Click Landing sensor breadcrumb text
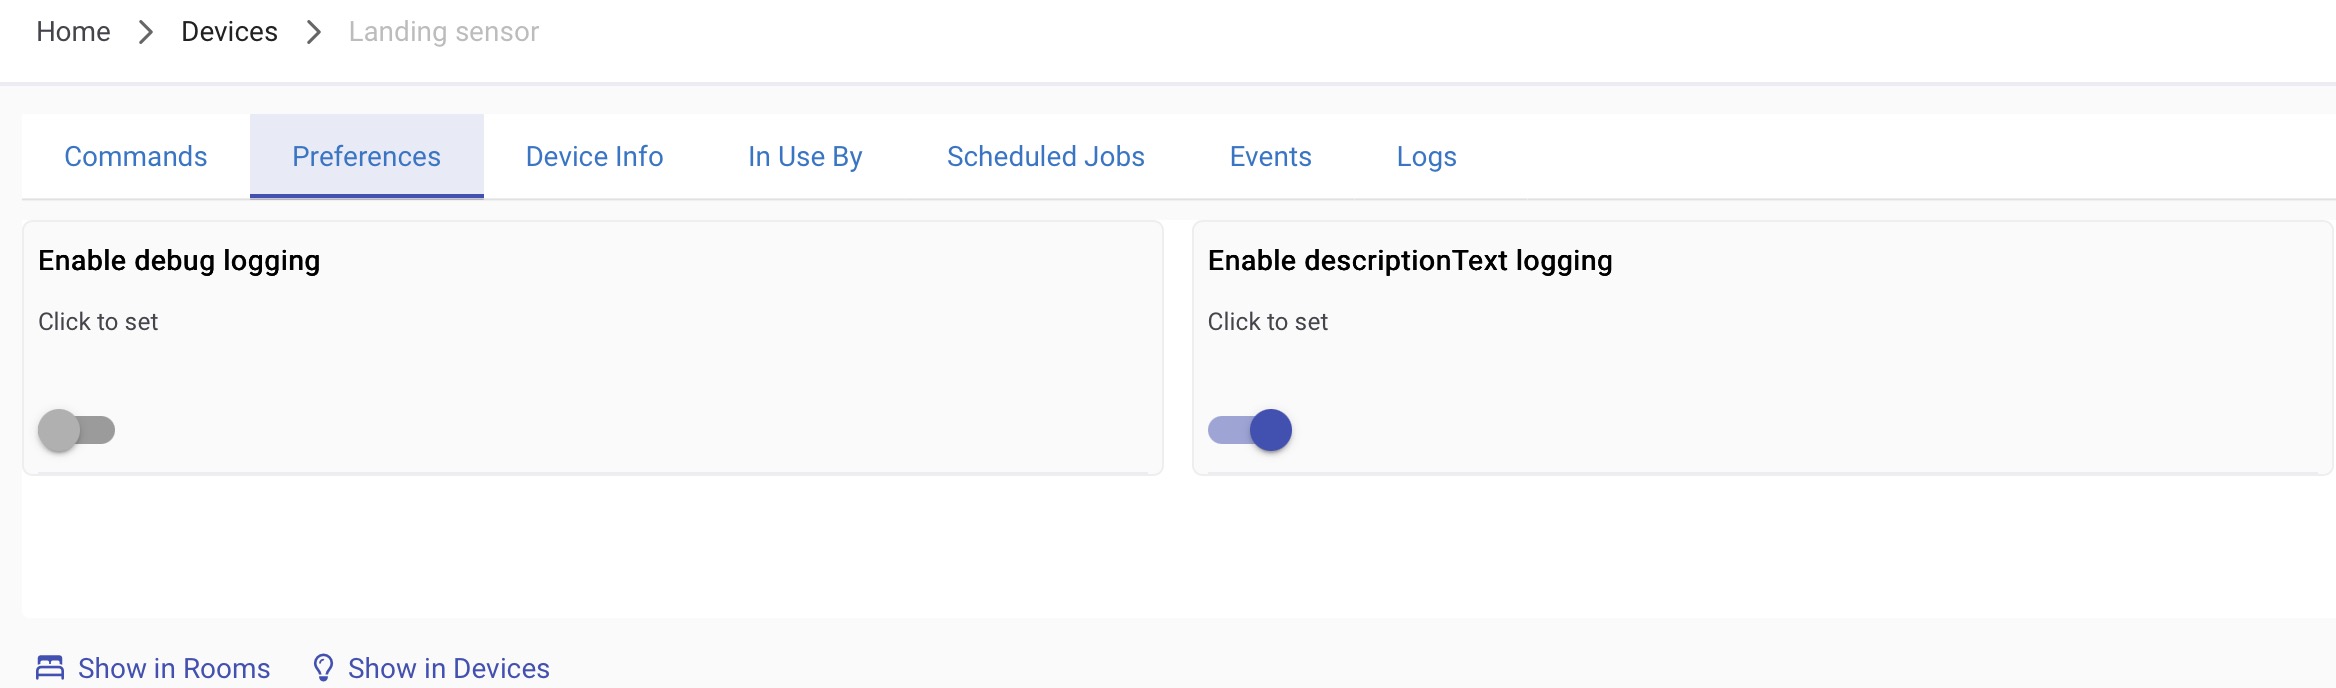 [443, 32]
